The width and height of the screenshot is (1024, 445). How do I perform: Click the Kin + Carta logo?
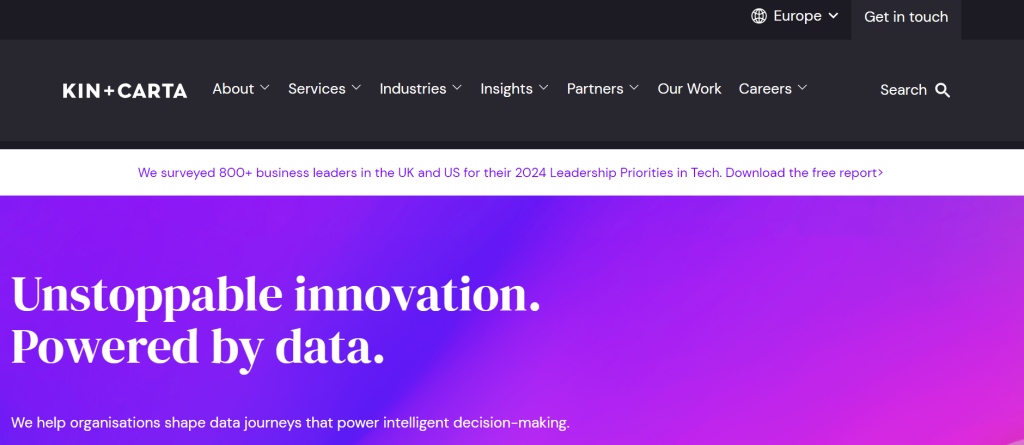point(124,90)
